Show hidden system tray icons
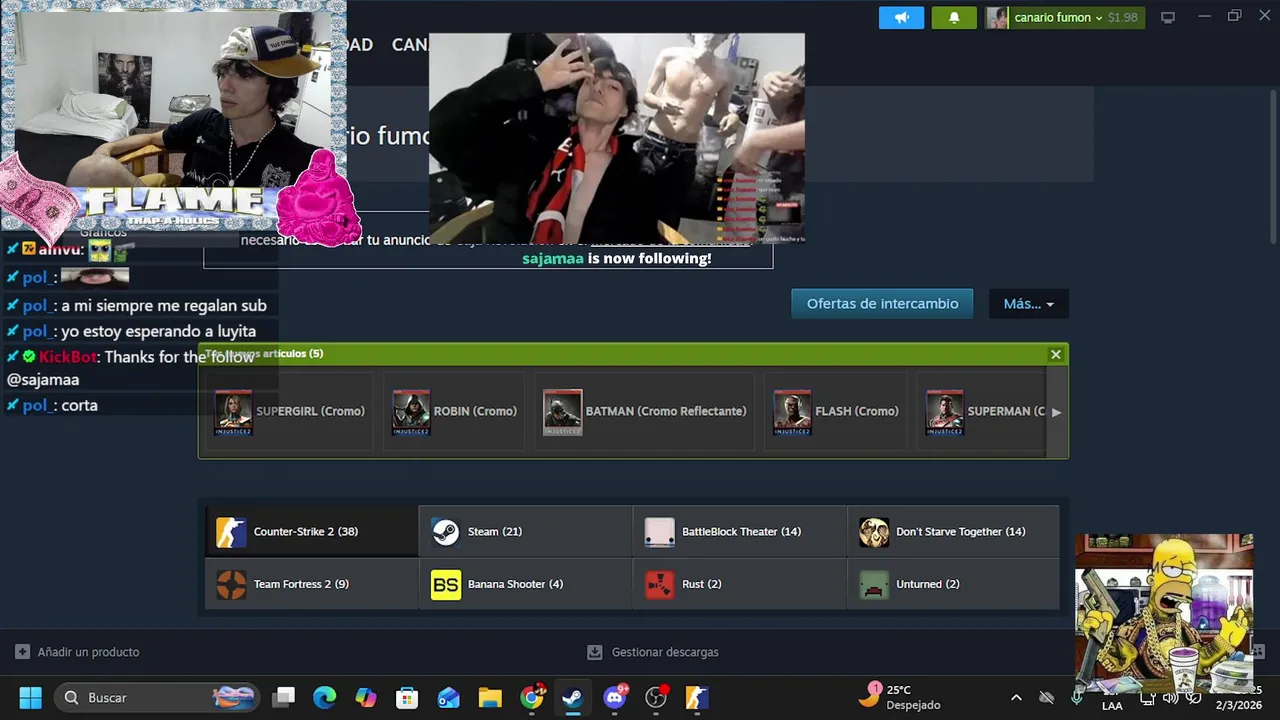The image size is (1280, 720). (1016, 697)
